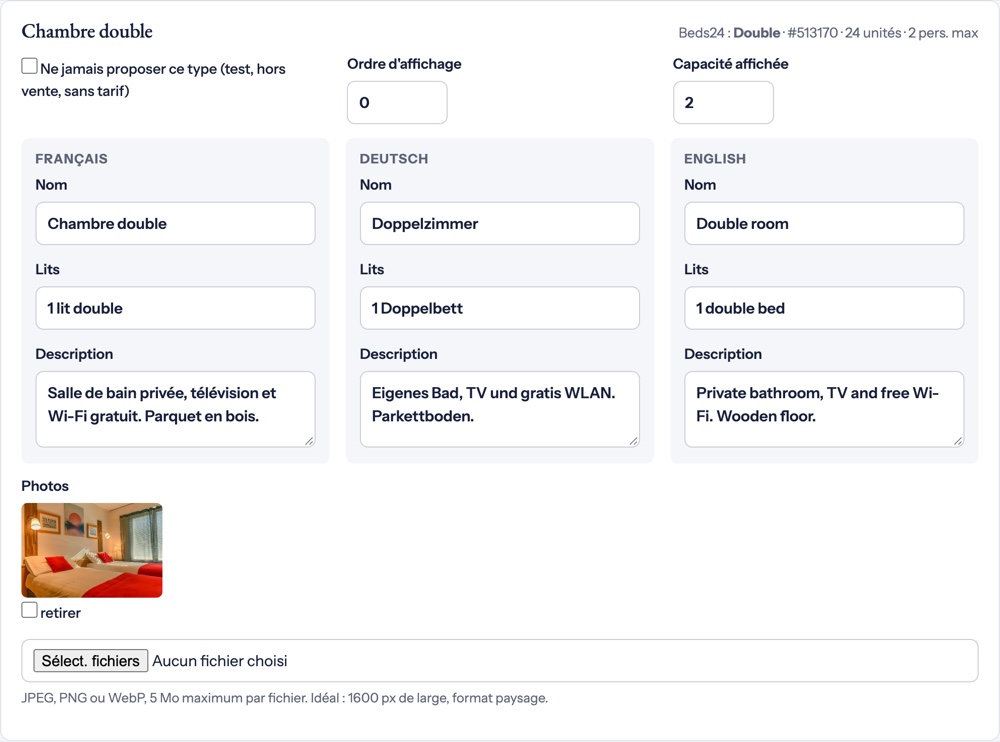Edit the German name 'Doppelzimmer'
The height and width of the screenshot is (742, 1000).
click(x=499, y=224)
